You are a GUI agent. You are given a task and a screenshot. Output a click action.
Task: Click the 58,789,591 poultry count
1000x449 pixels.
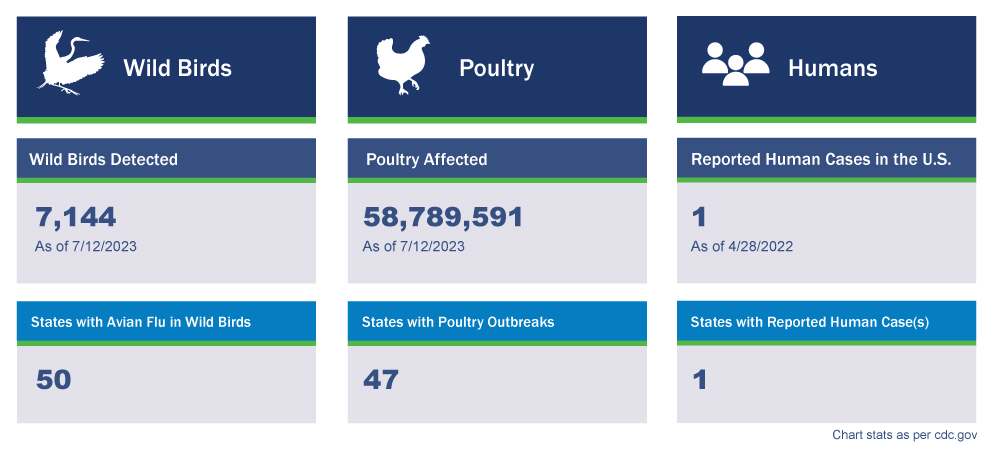point(443,216)
